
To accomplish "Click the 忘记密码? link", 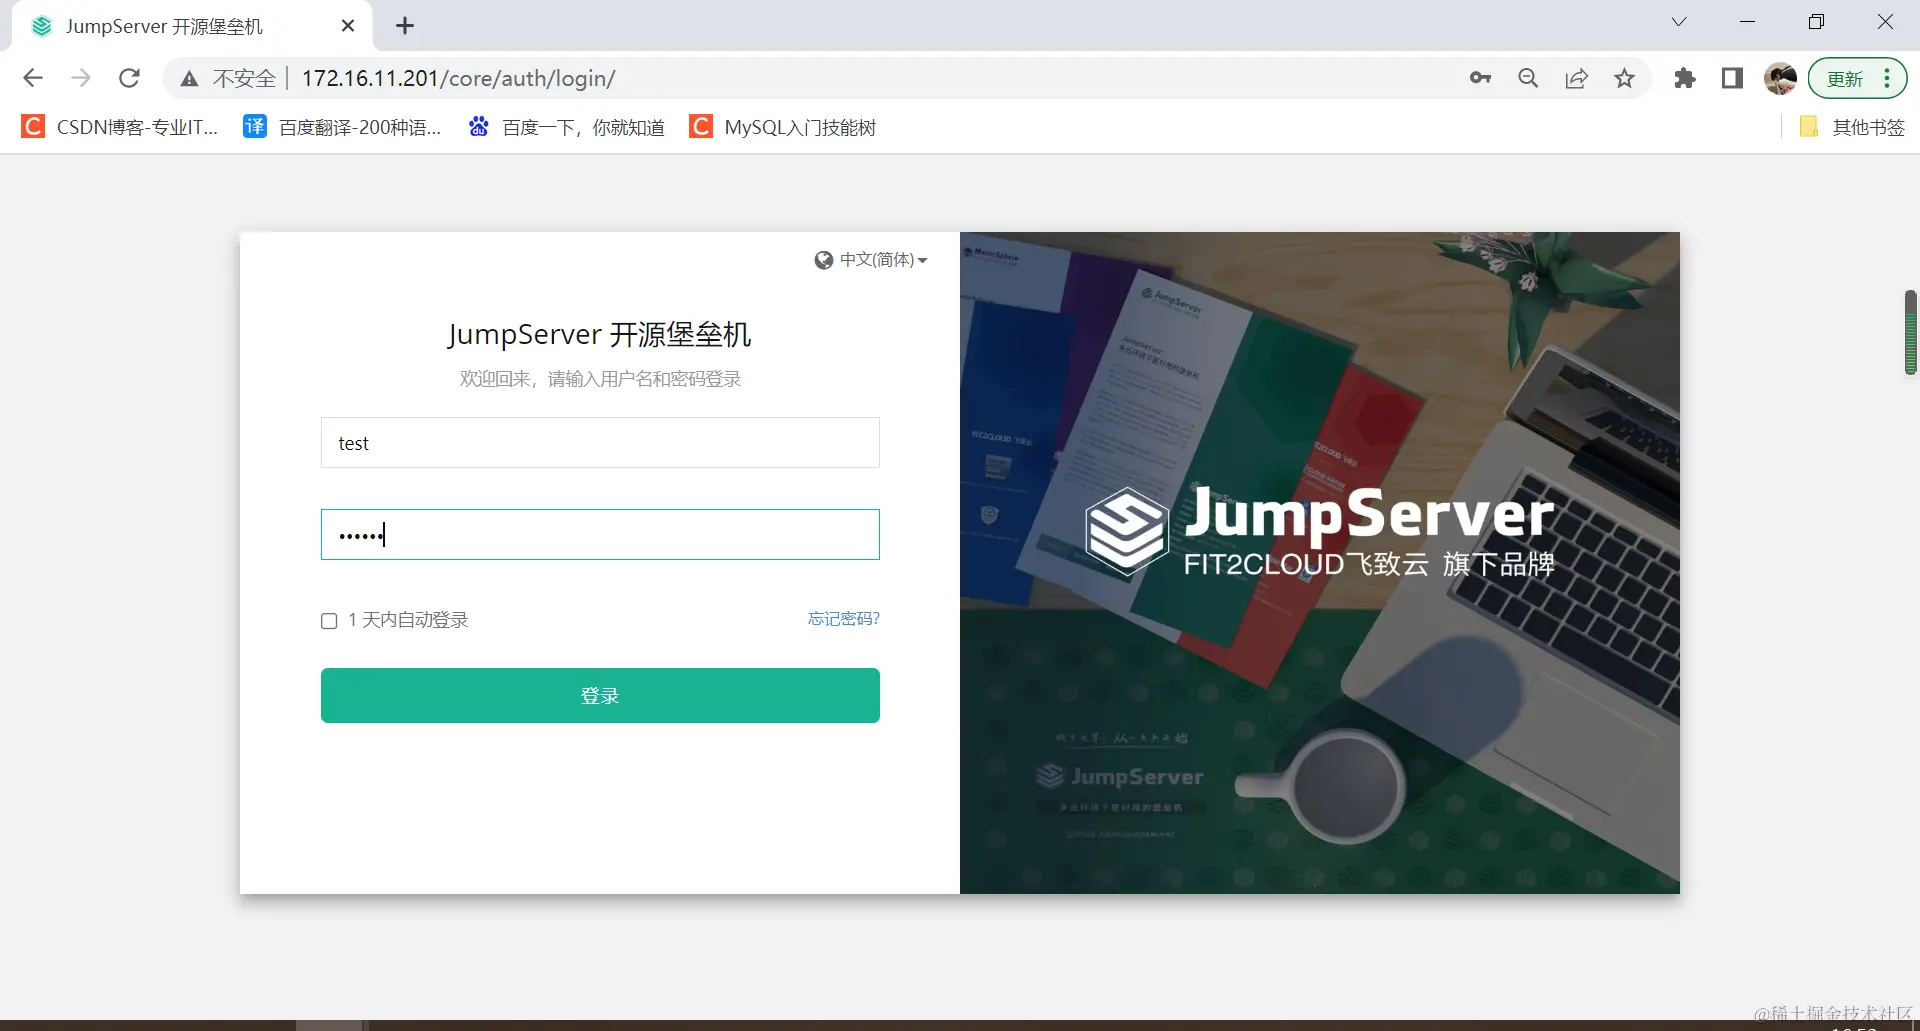I will pyautogui.click(x=843, y=619).
